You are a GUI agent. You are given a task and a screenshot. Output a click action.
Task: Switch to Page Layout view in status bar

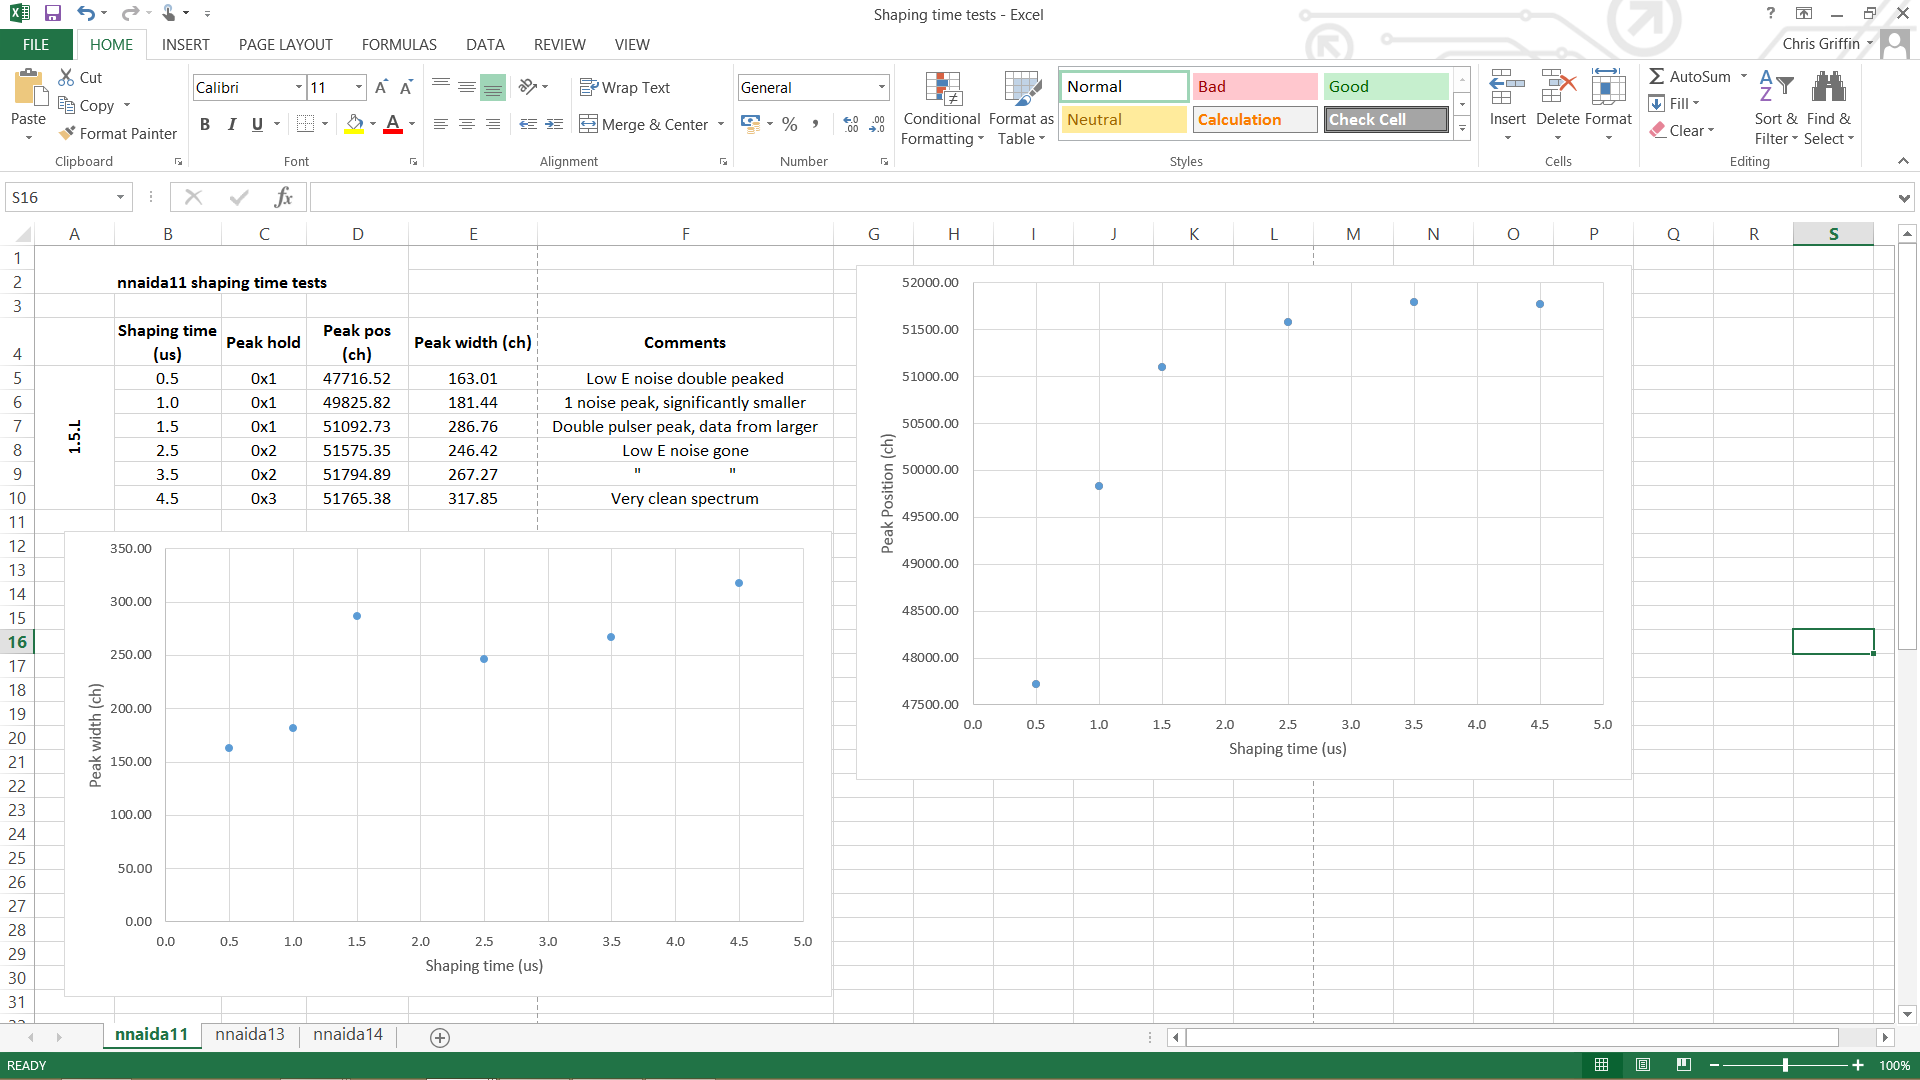coord(1642,1065)
